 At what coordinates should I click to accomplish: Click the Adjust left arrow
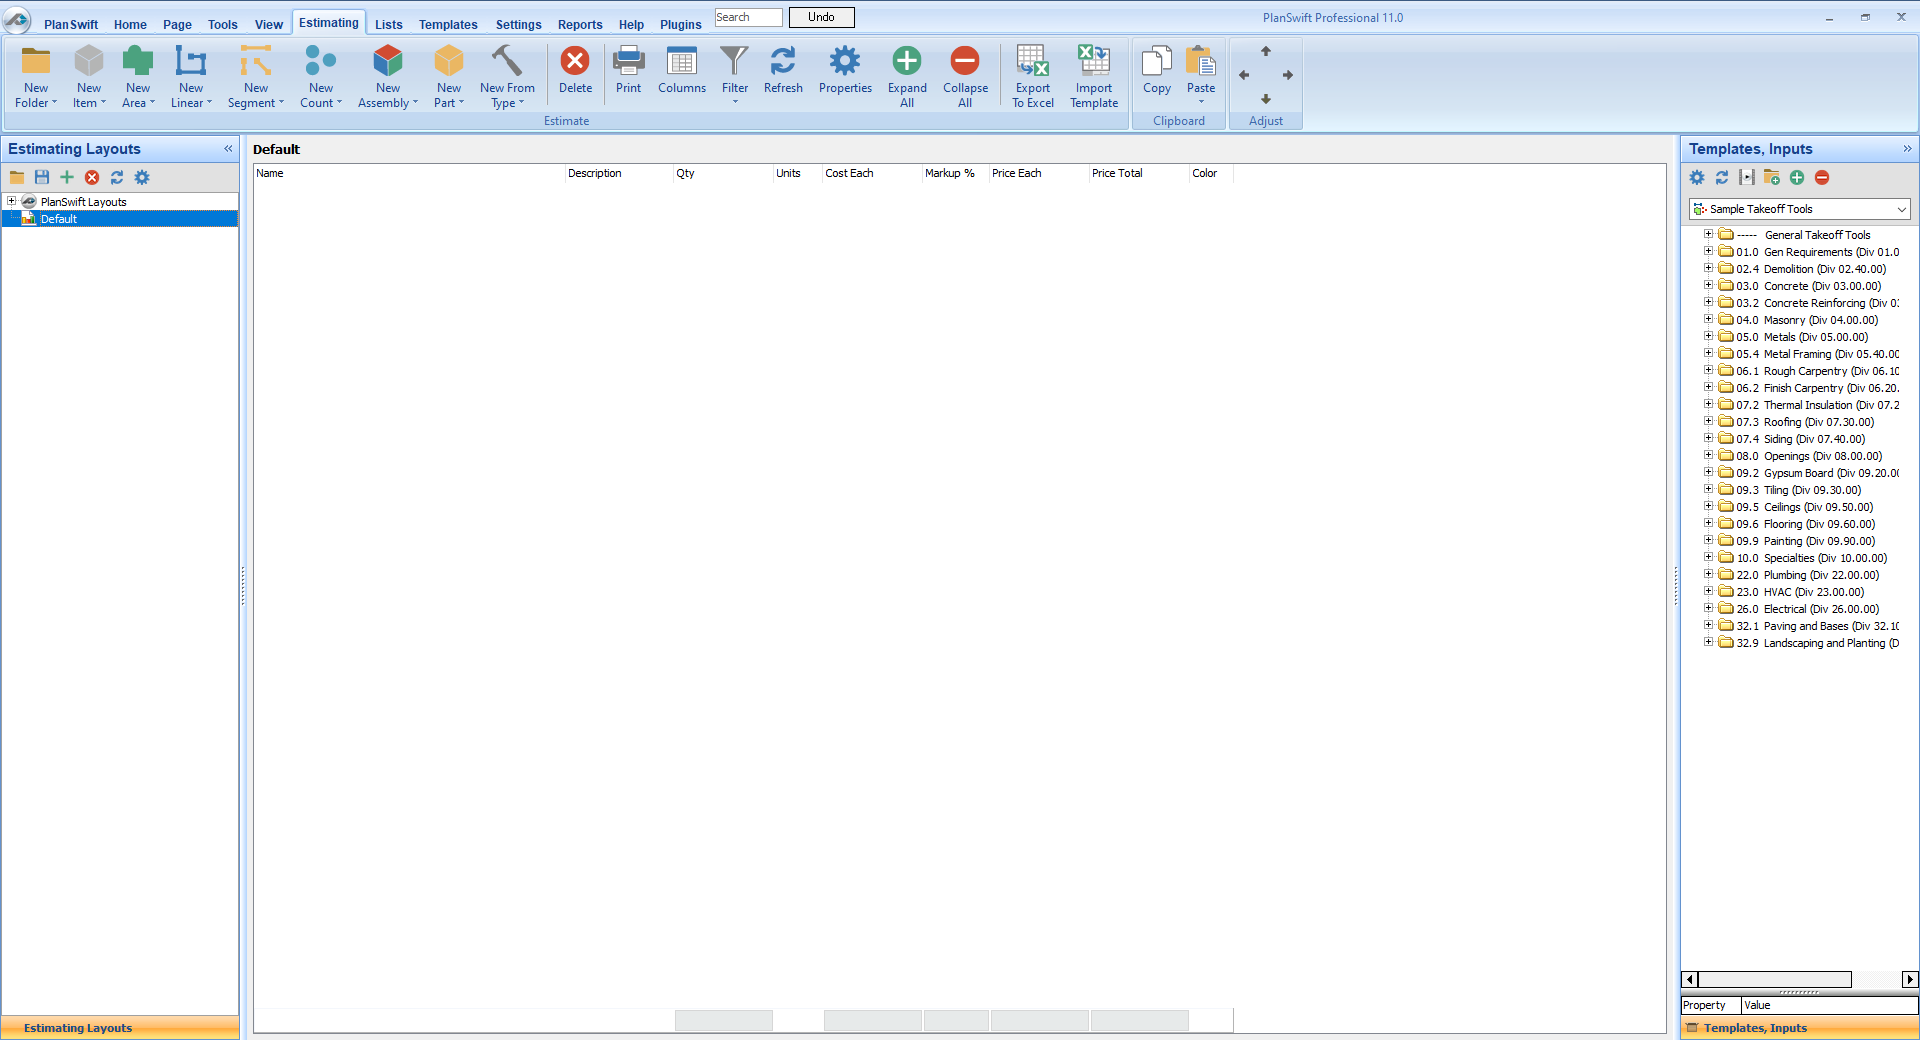click(1244, 75)
